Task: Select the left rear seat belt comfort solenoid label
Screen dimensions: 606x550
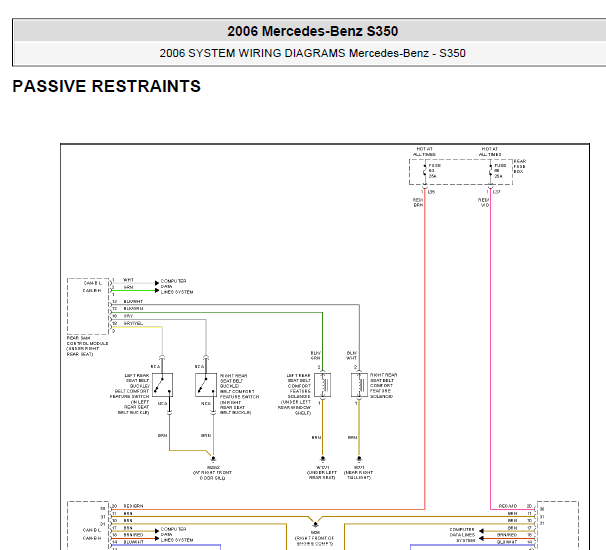Action: click(294, 394)
